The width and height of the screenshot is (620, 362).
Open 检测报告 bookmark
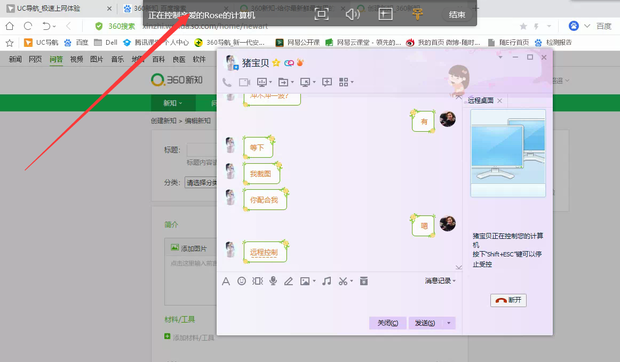pos(554,42)
